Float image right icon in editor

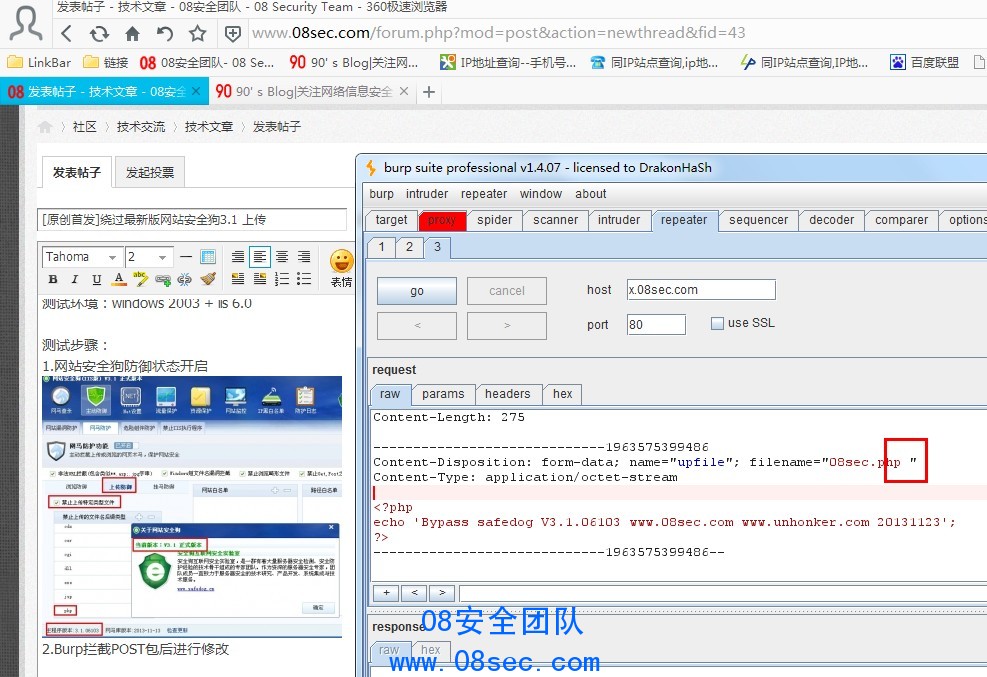(x=260, y=279)
